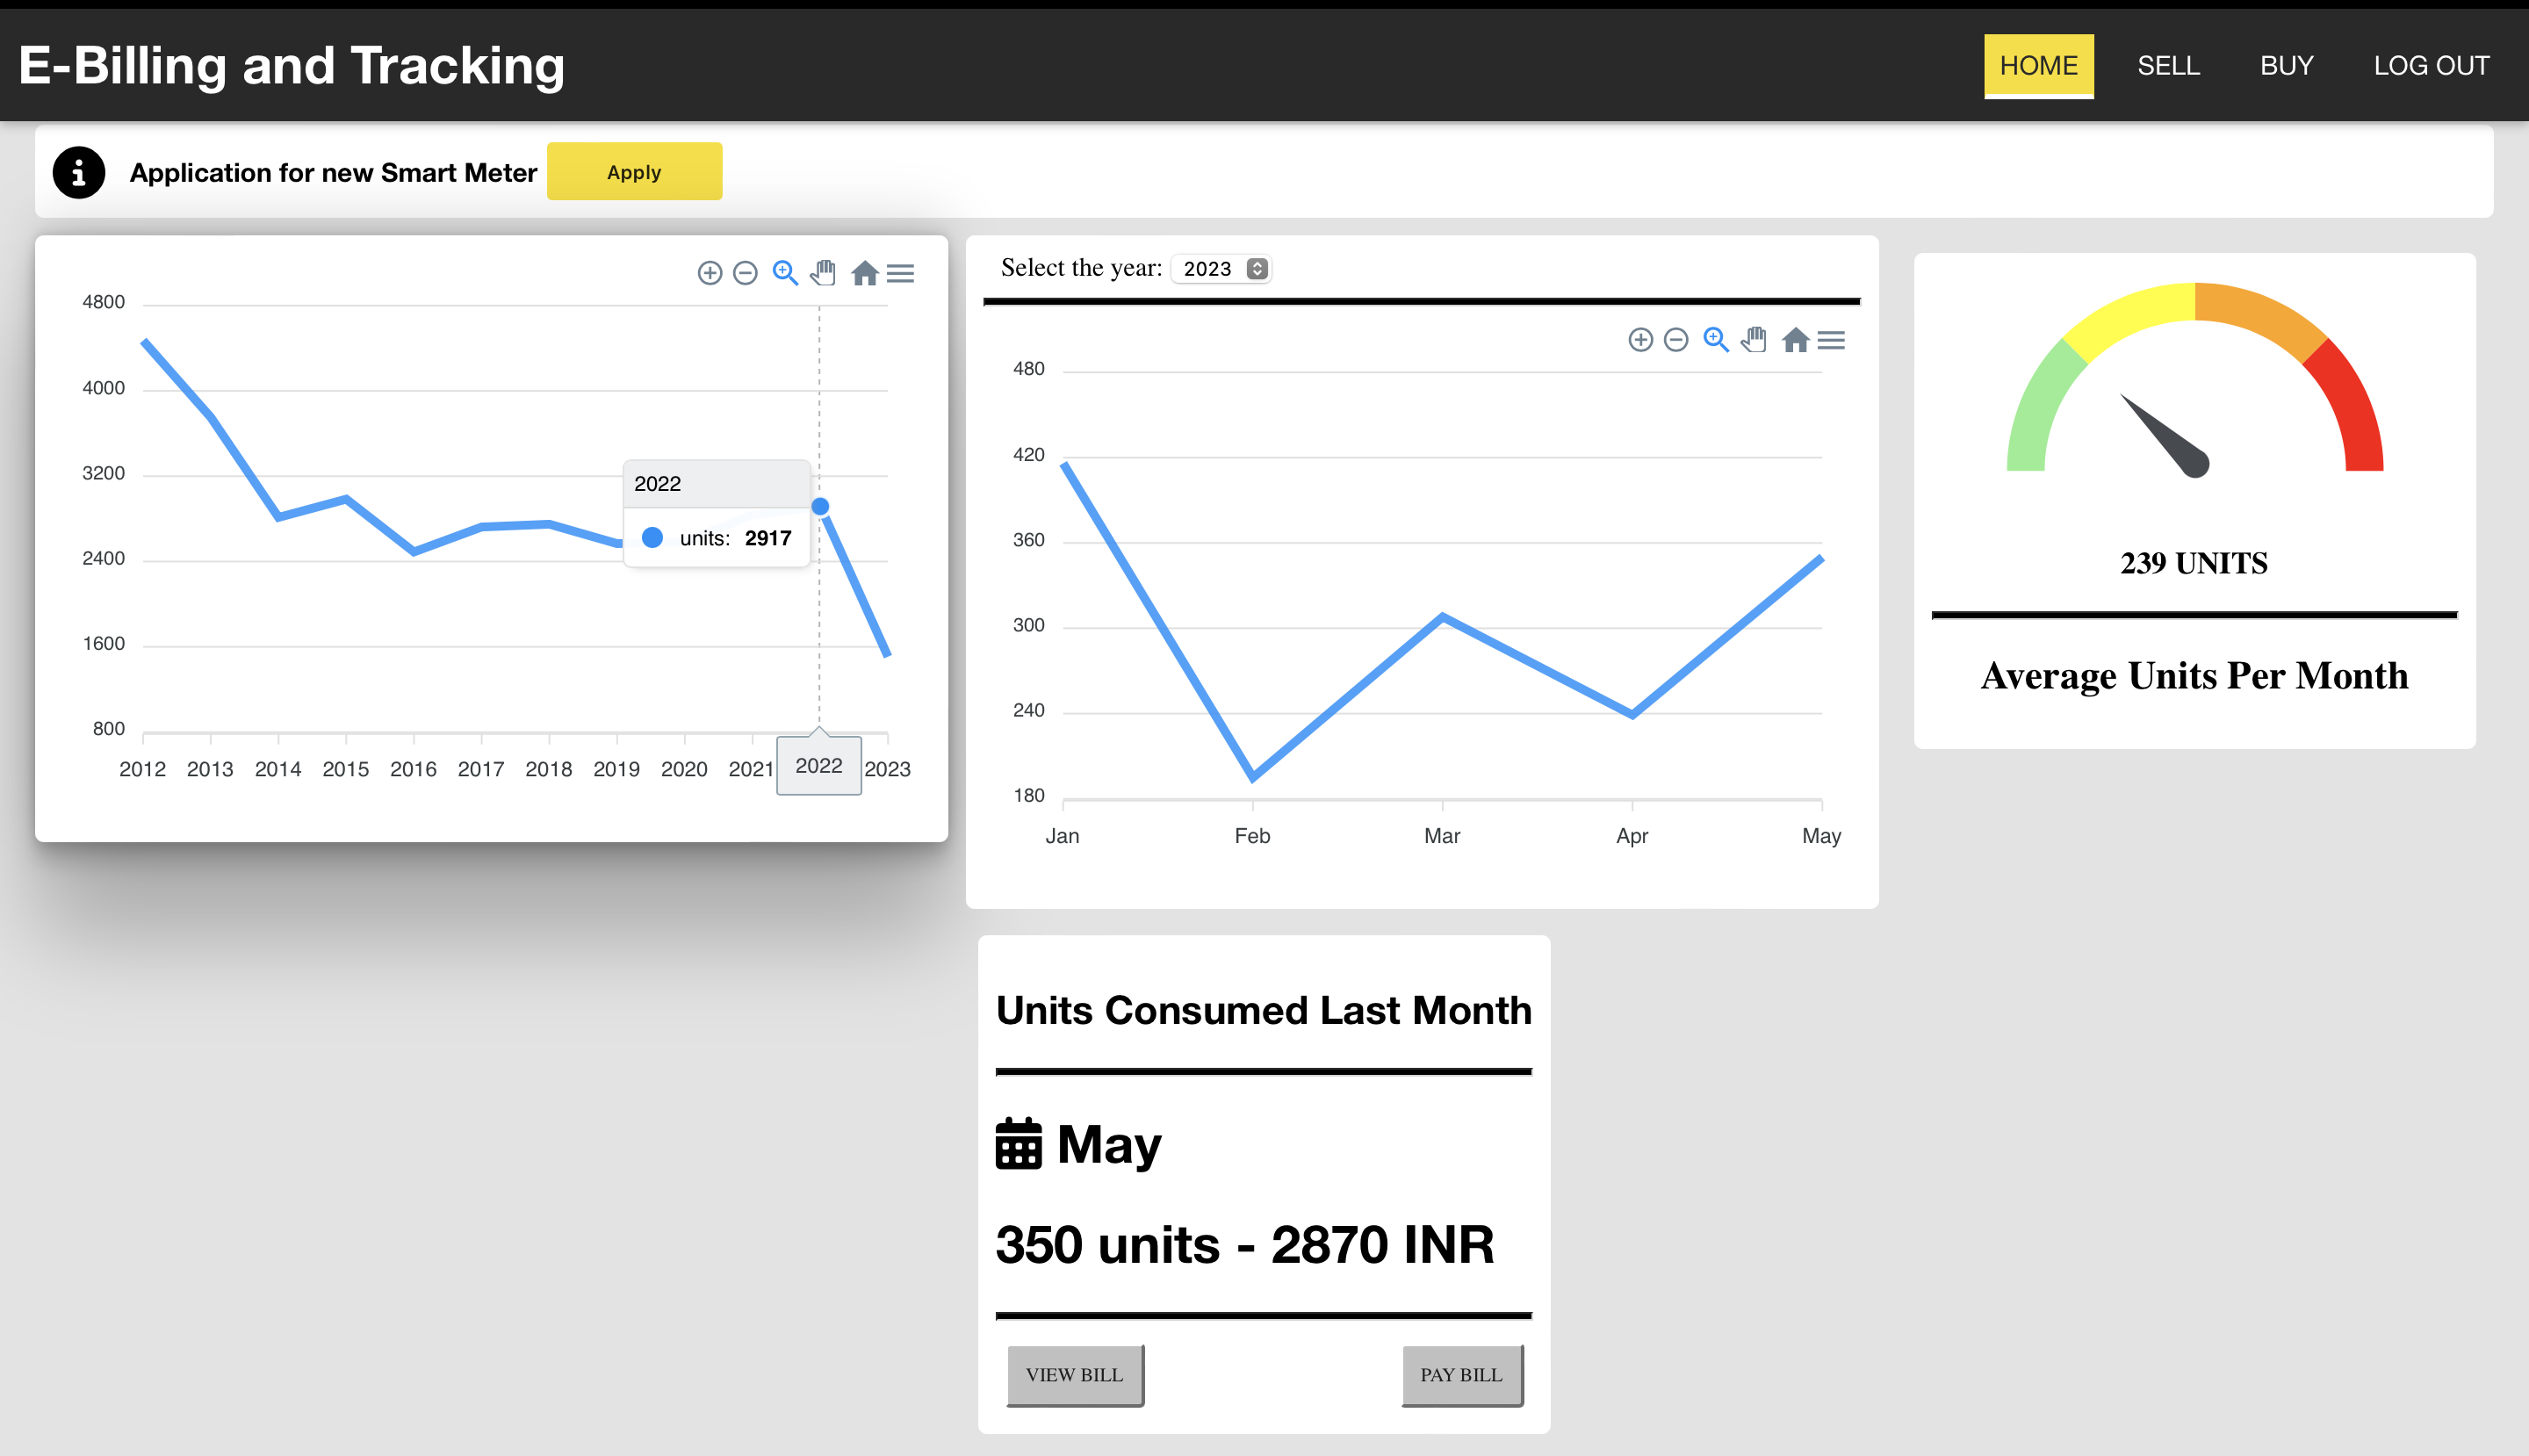Click the 2022 data point on yearly chart
The width and height of the screenshot is (2529, 1456).
[820, 507]
